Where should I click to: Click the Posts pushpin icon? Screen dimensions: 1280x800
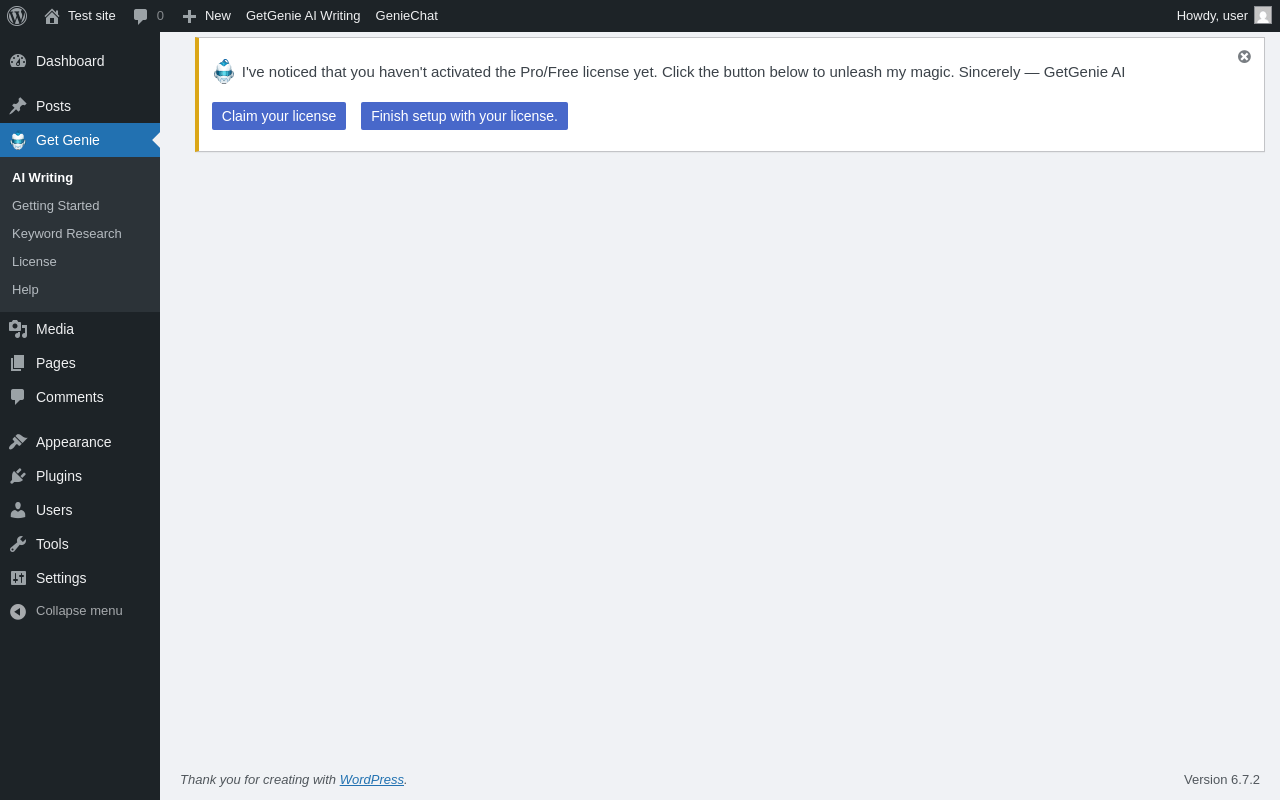click(18, 106)
